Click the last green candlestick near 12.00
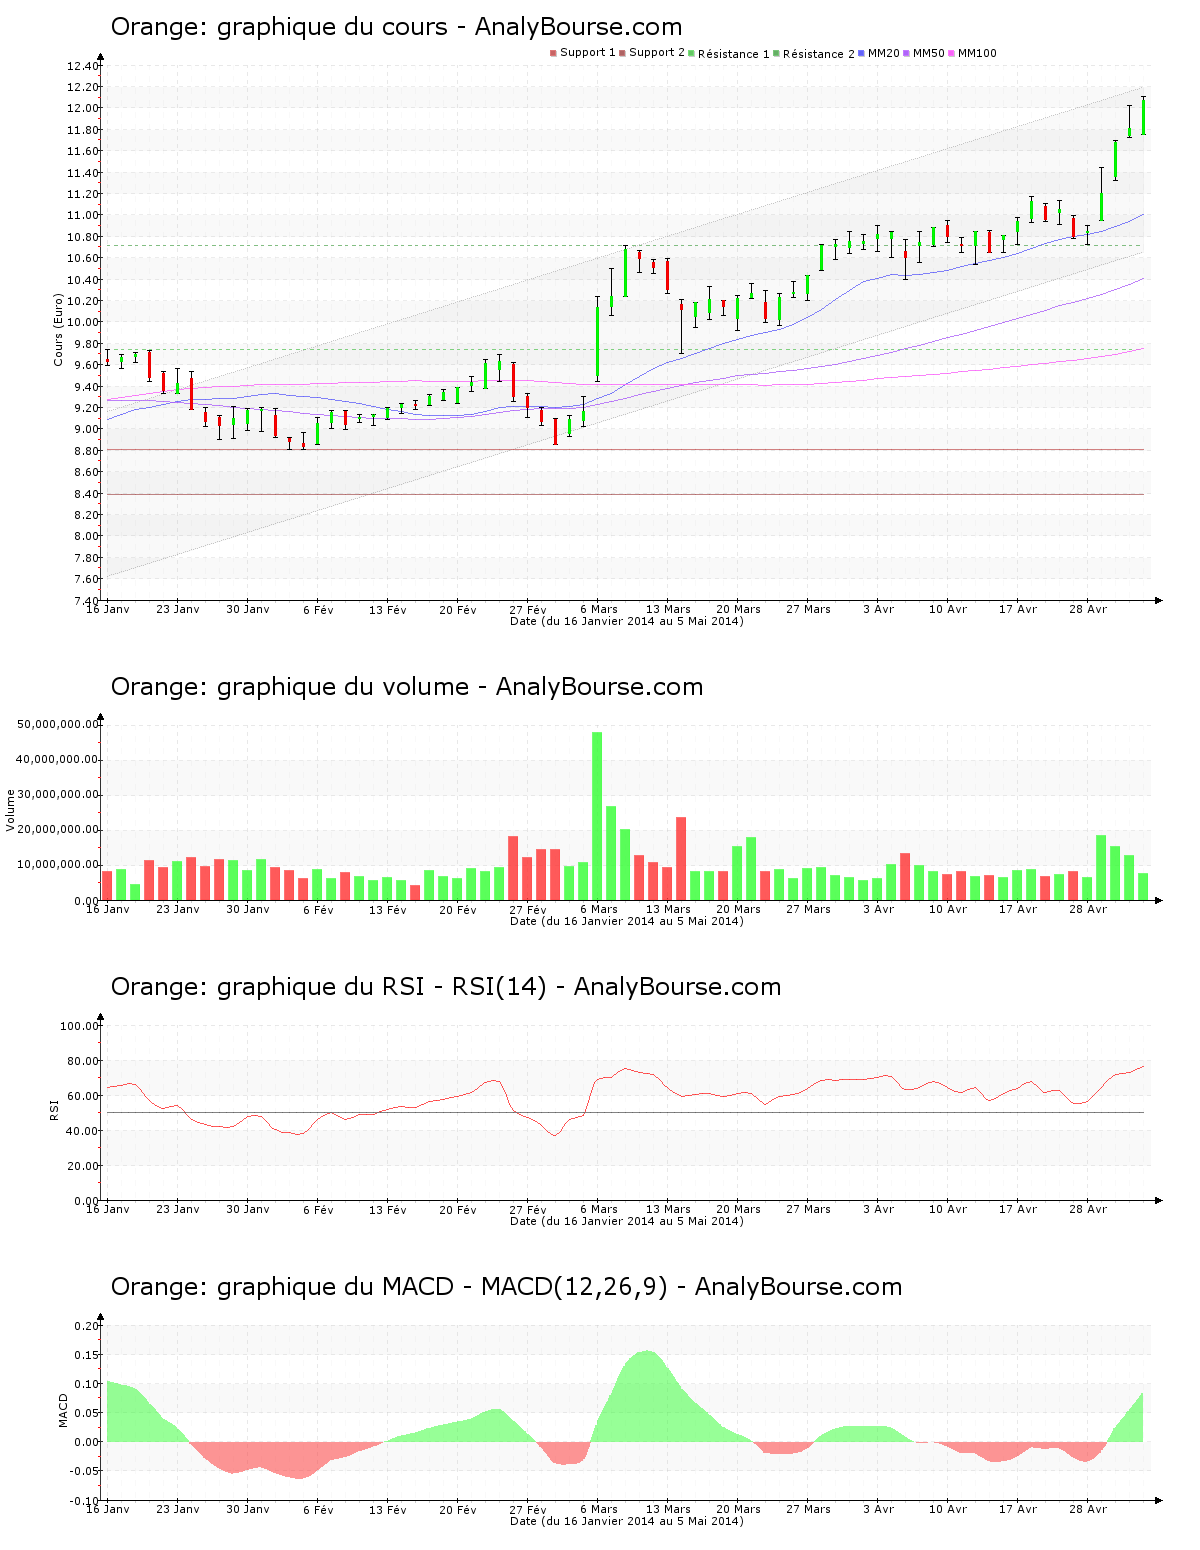Screen dimensions: 1200x1550 1143,116
